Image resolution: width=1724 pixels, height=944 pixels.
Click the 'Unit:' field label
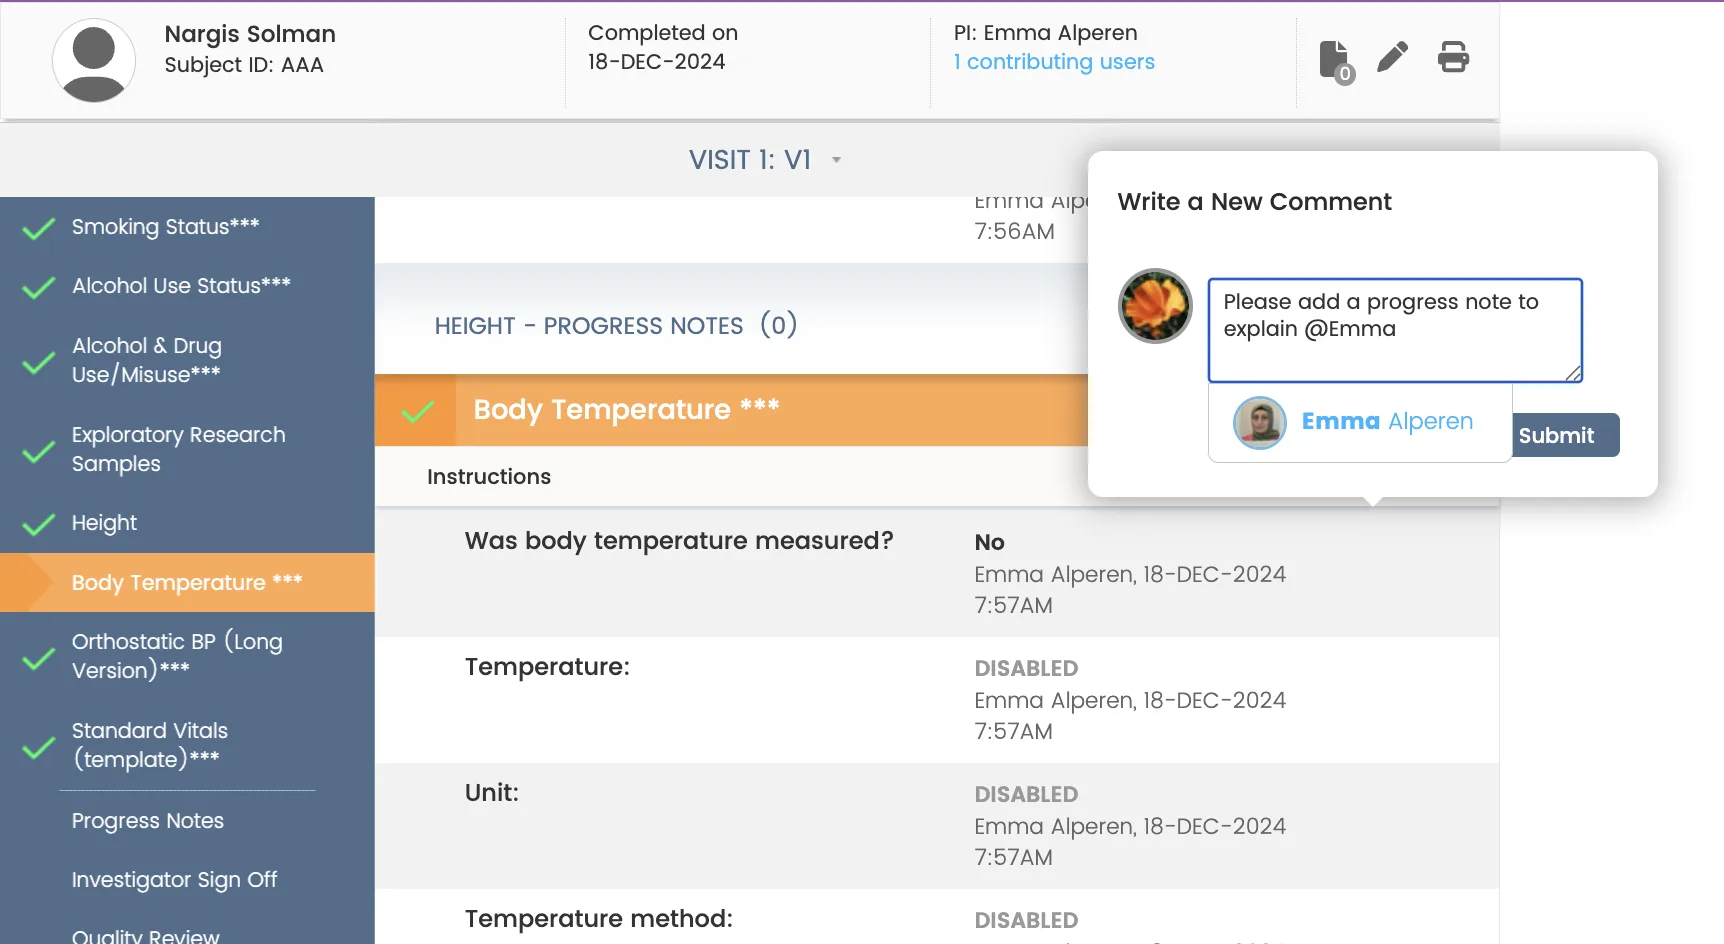(x=492, y=793)
